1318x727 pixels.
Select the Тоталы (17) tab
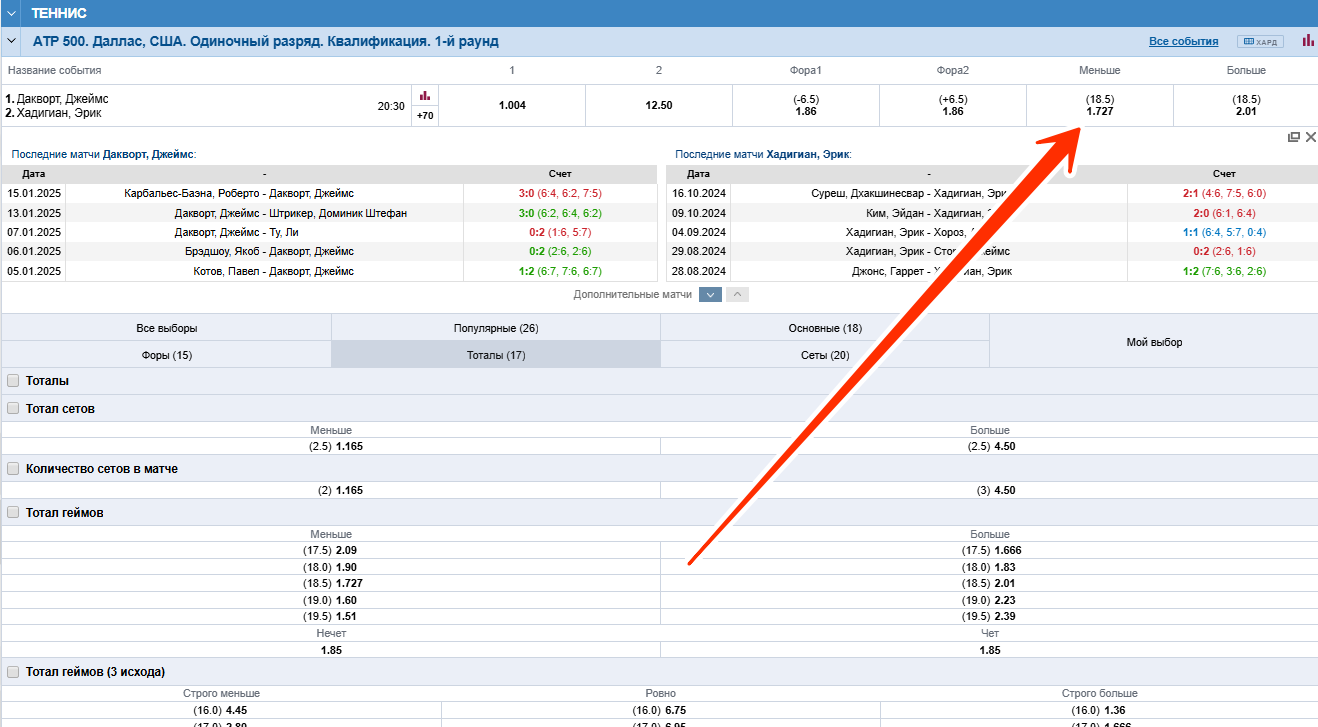496,355
